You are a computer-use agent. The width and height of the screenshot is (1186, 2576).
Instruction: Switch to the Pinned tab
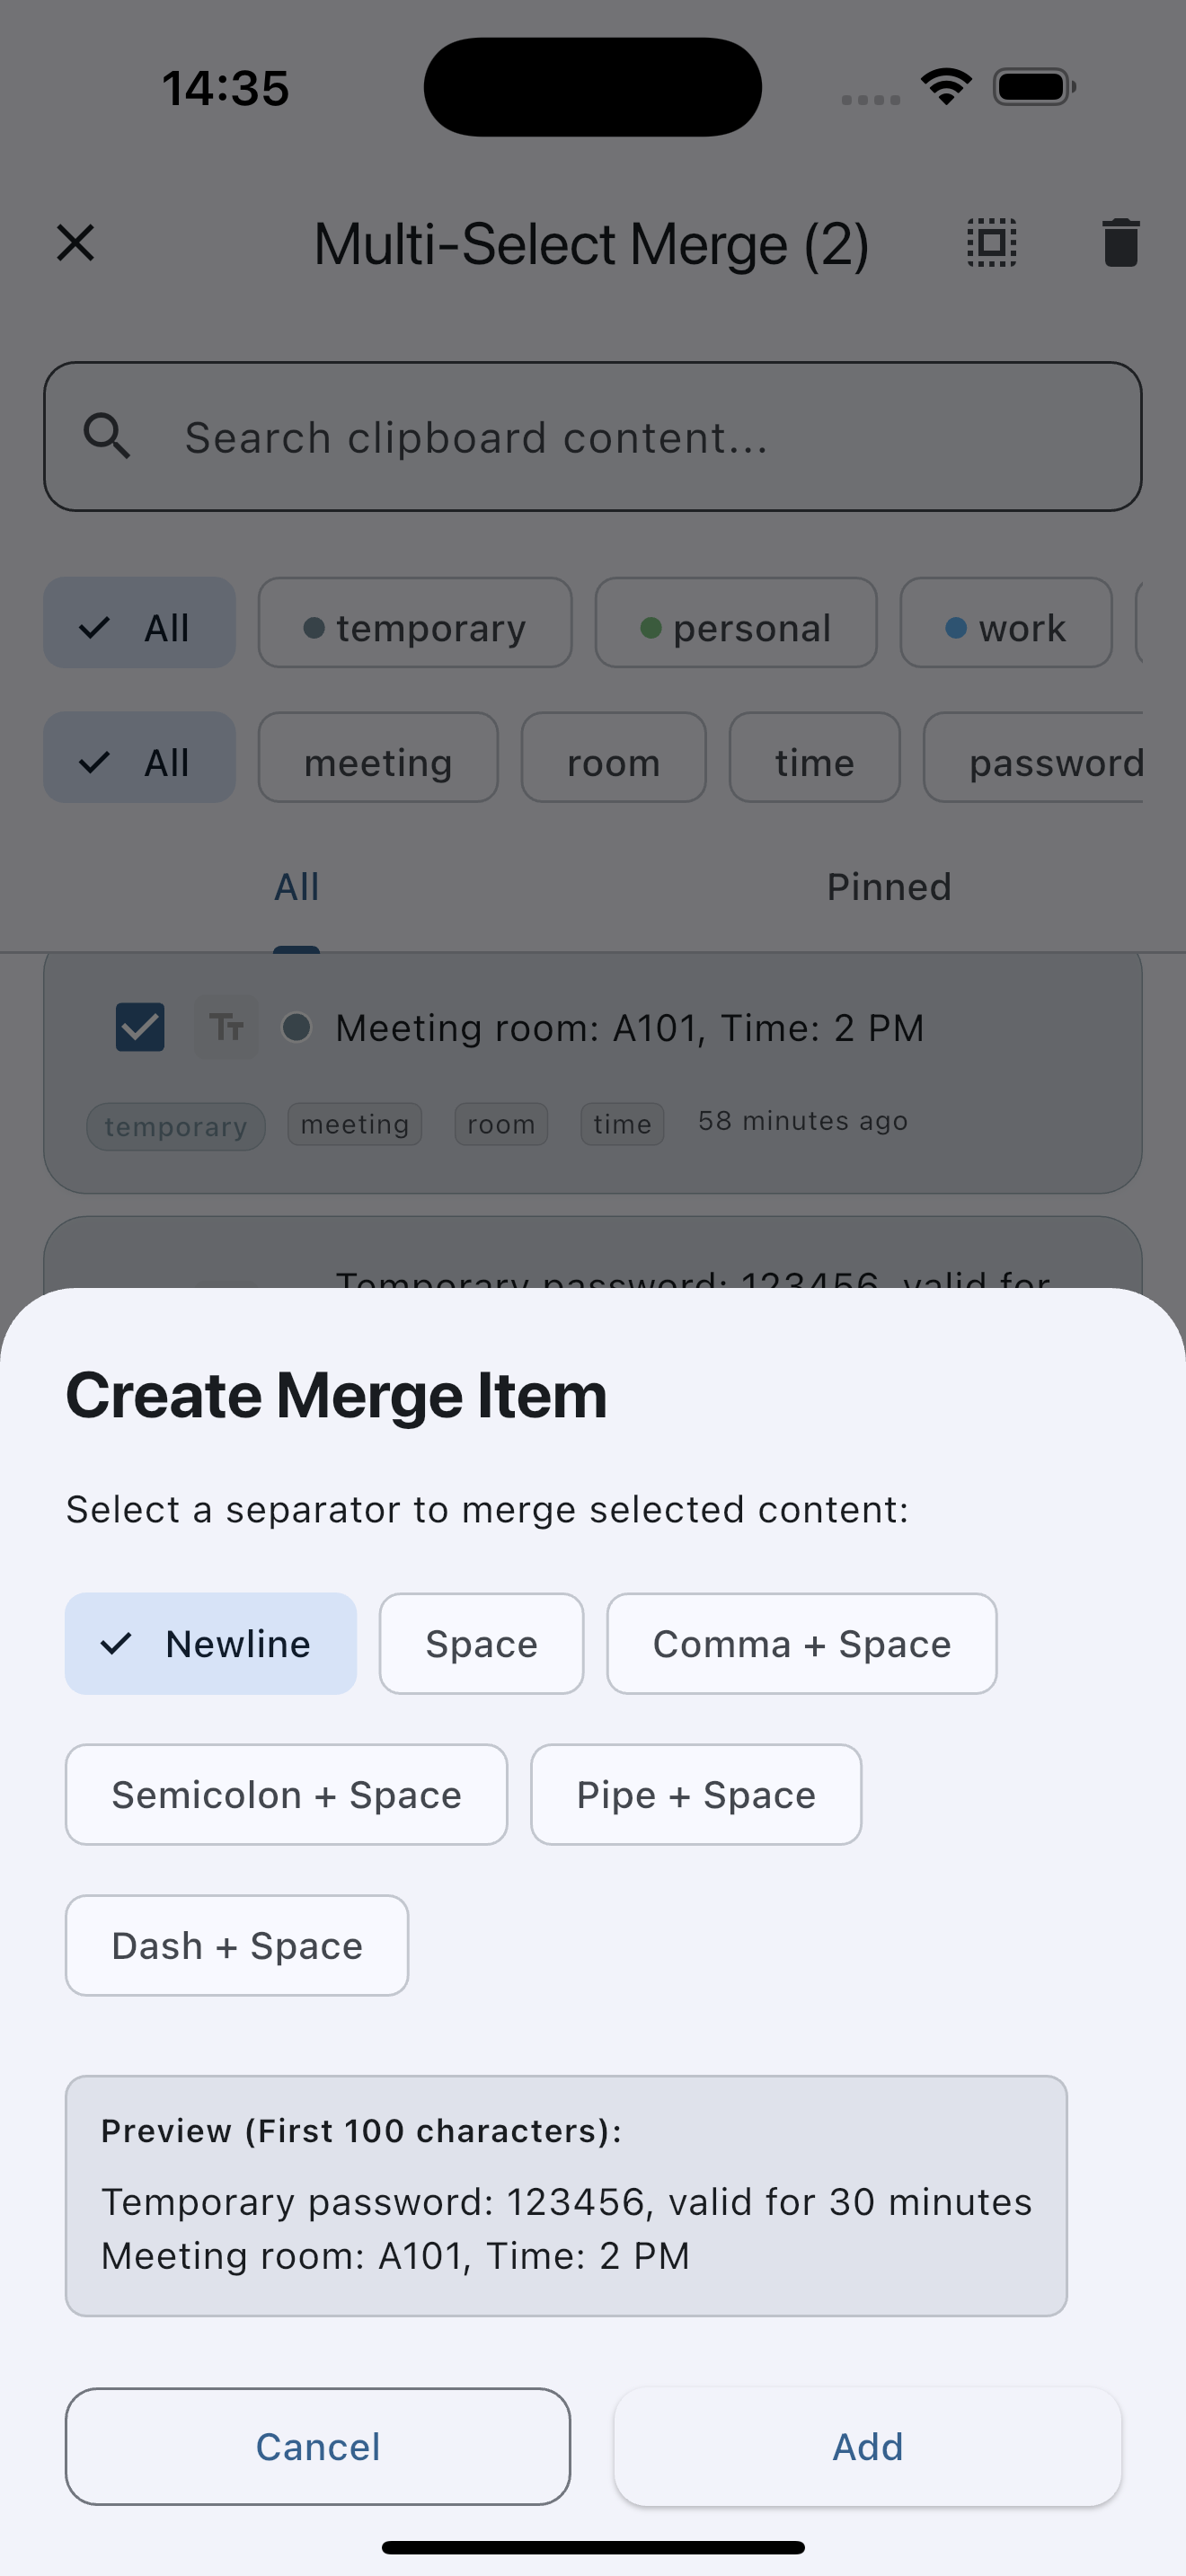[888, 887]
